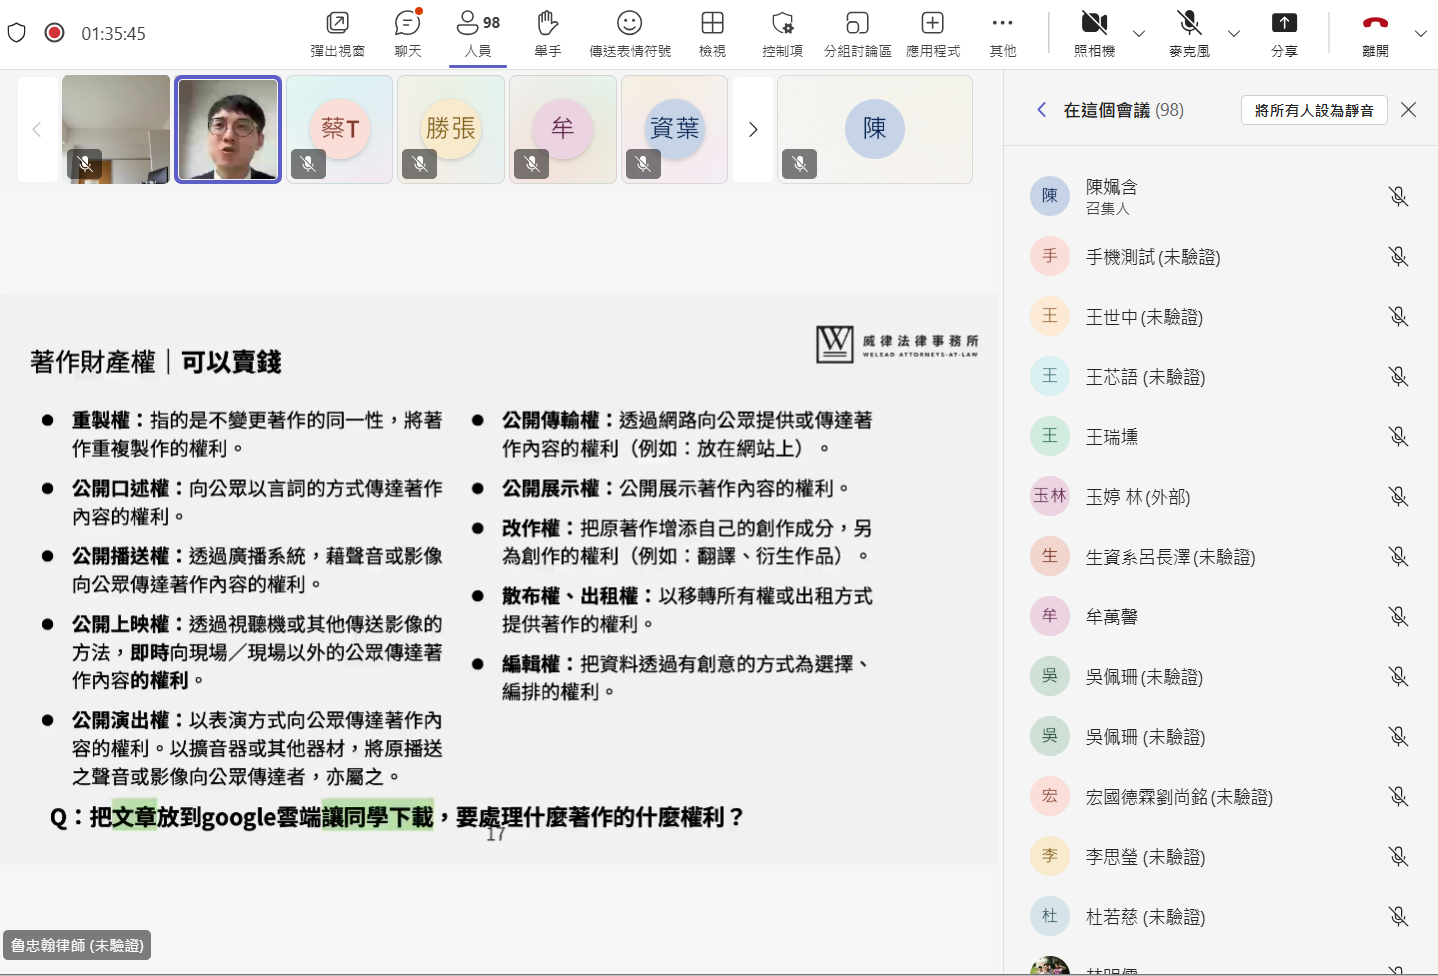Click the share (分享) button
The image size is (1438, 976).
[1284, 33]
